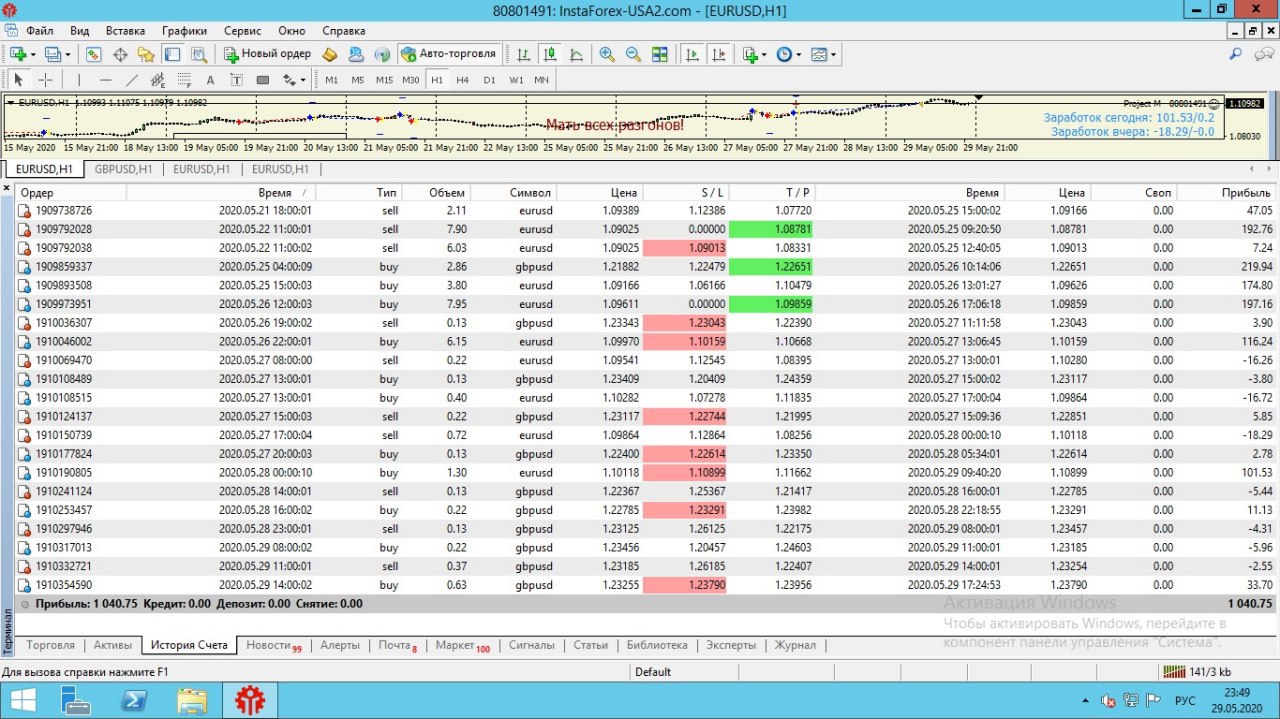Toggle the Terminal panel toolbar icon
The height and width of the screenshot is (719, 1280).
[x=172, y=54]
